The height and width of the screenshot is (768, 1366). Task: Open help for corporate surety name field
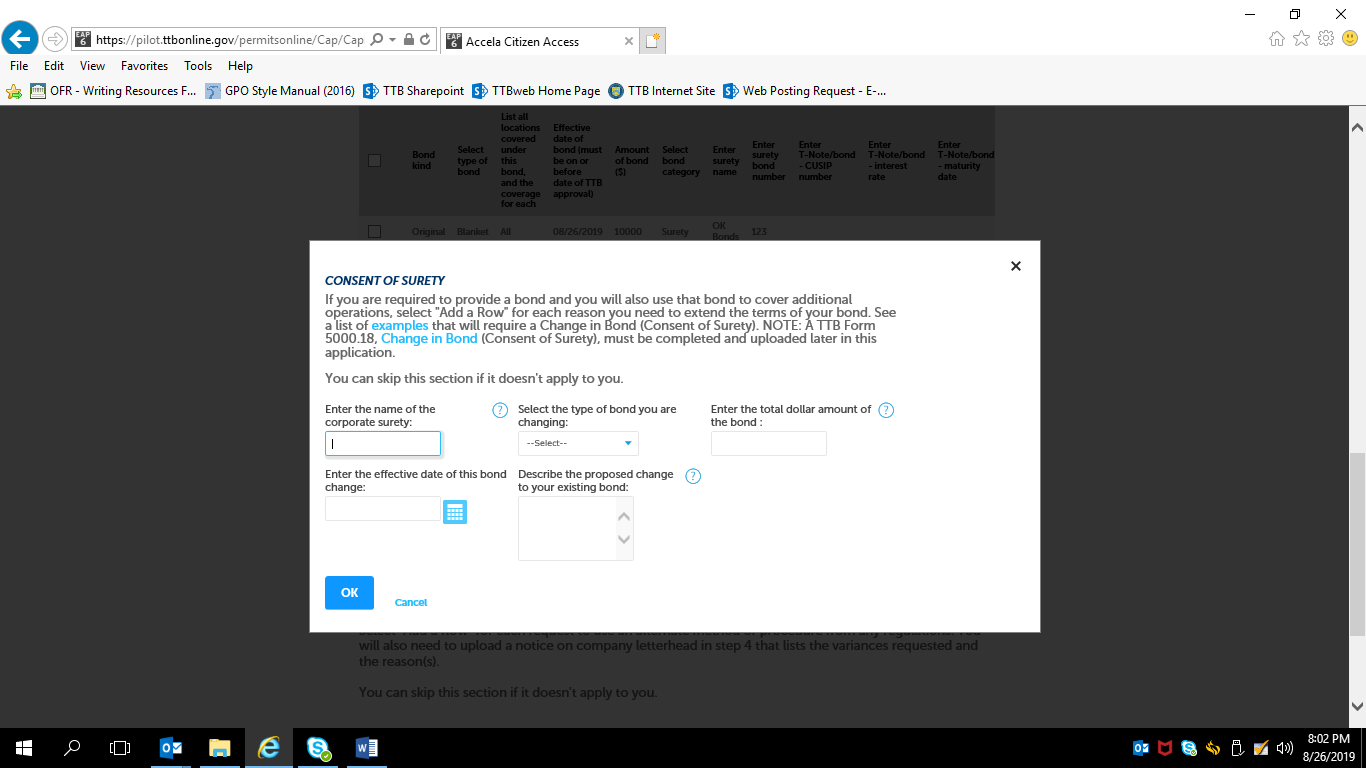(500, 410)
